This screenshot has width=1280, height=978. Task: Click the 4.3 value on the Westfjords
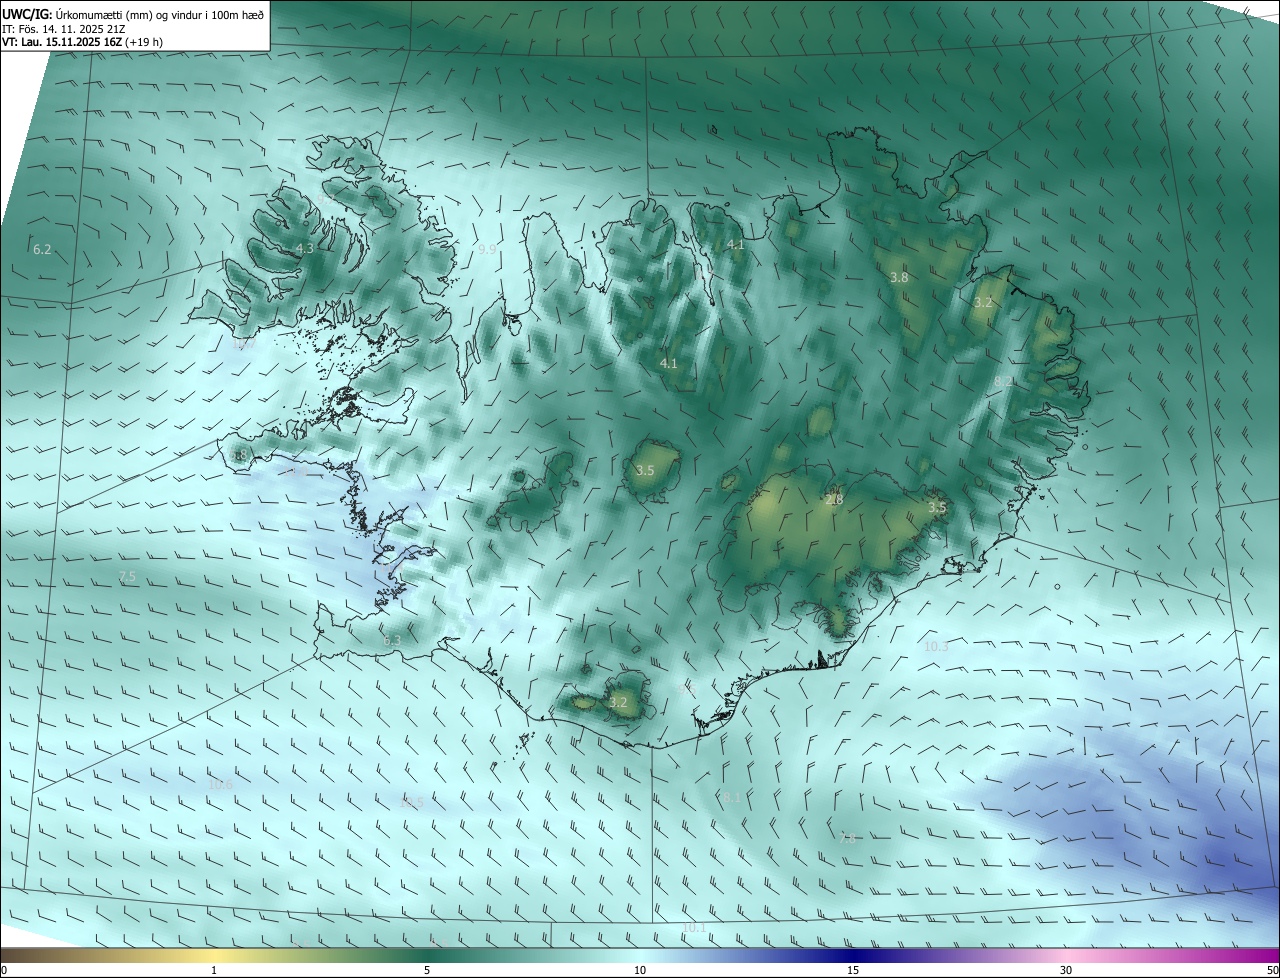(x=305, y=249)
